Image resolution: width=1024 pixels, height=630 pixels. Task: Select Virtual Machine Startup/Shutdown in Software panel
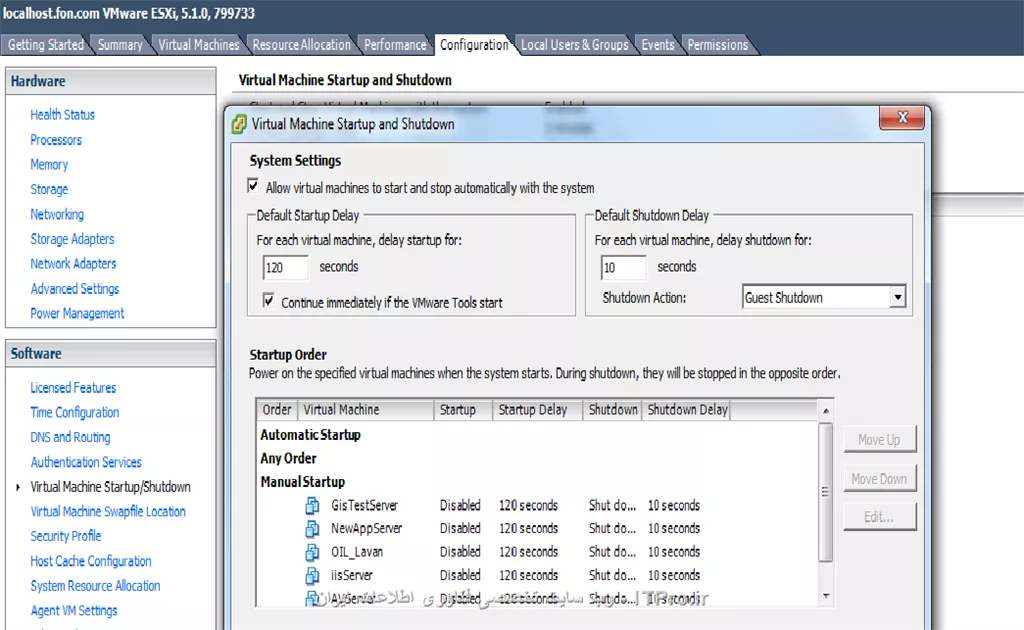110,487
